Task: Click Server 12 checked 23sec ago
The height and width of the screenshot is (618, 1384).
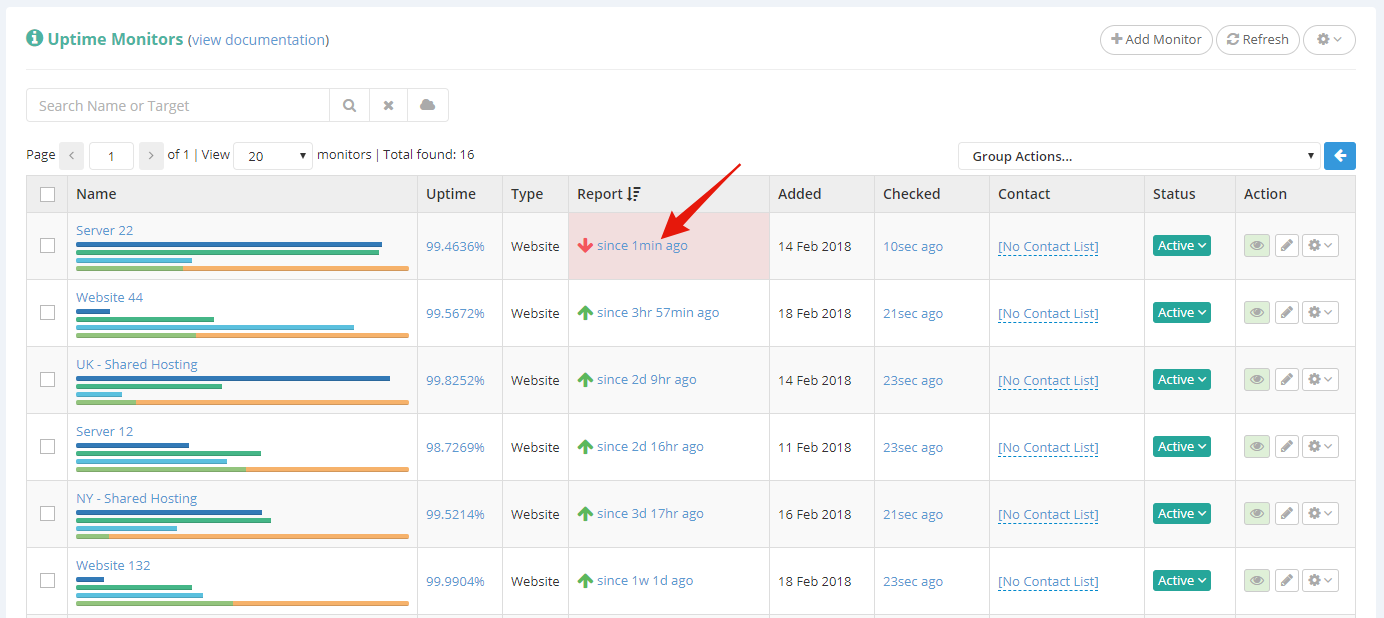Action: 913,447
